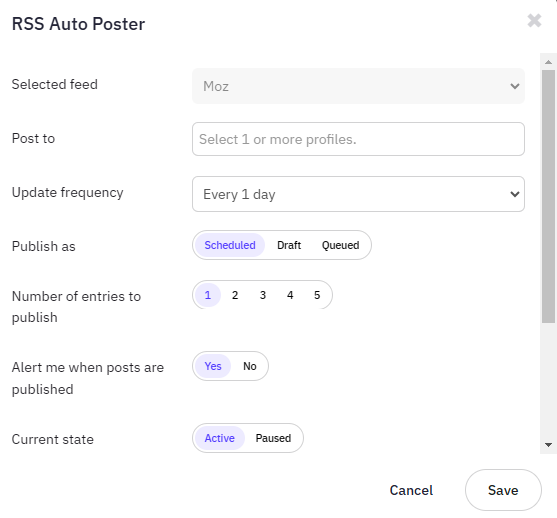Enable alerts with the Yes option
557x518 pixels.
213,366
